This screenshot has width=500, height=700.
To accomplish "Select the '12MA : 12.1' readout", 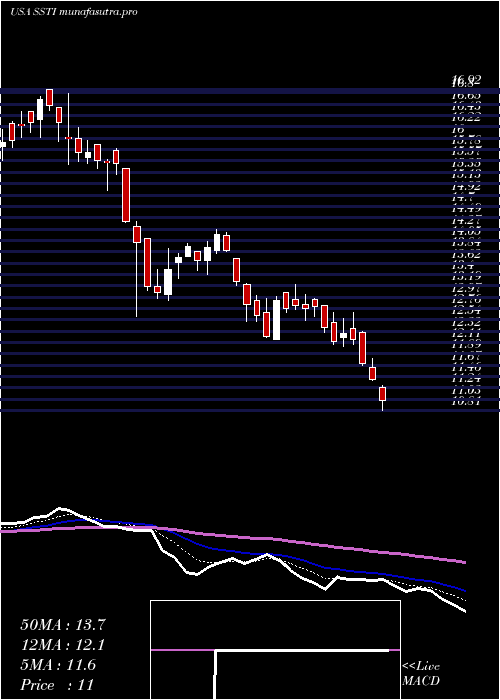I will 63,645.
